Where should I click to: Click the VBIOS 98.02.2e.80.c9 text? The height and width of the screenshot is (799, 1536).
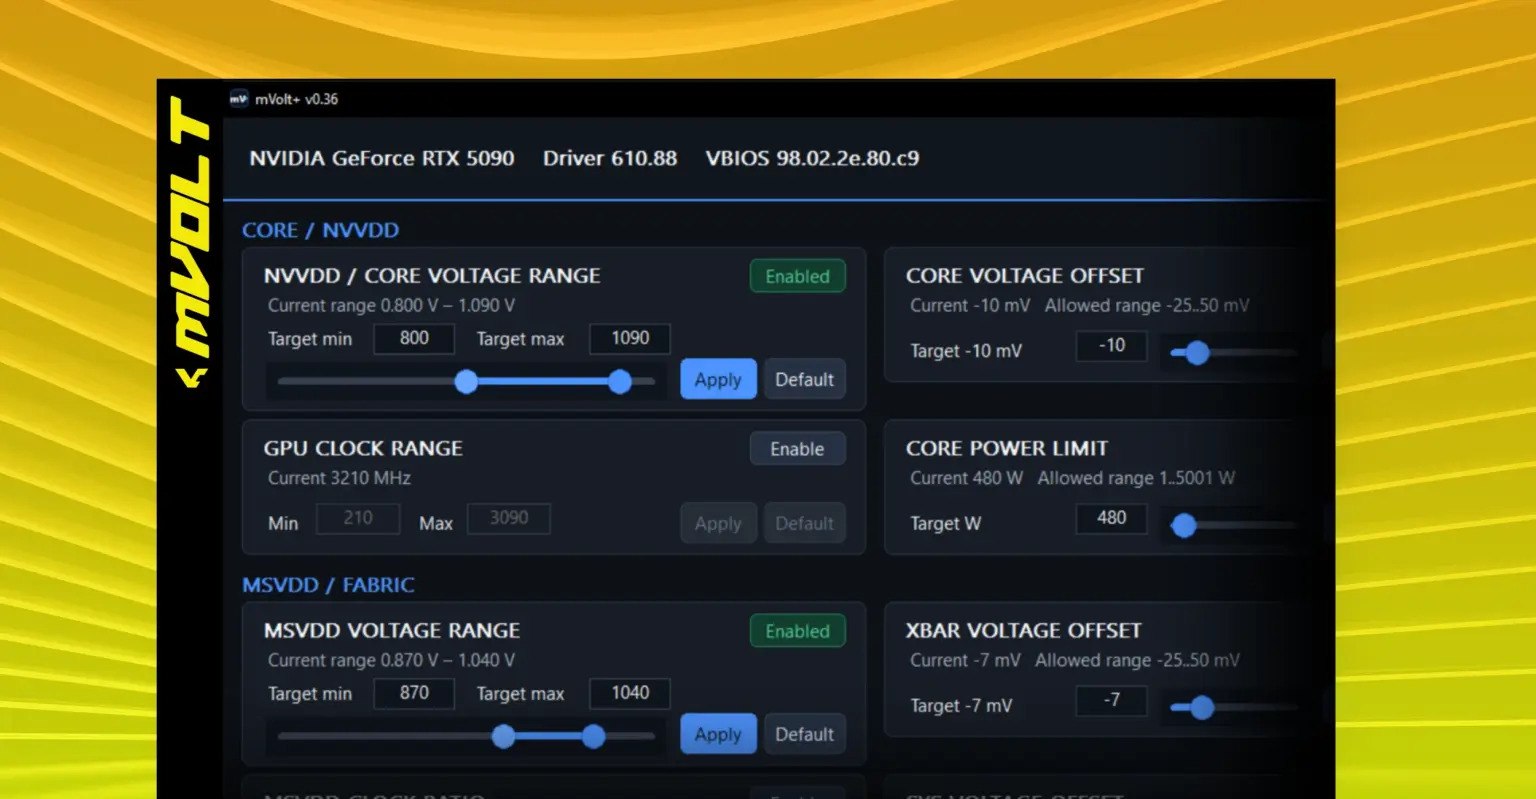pos(812,158)
